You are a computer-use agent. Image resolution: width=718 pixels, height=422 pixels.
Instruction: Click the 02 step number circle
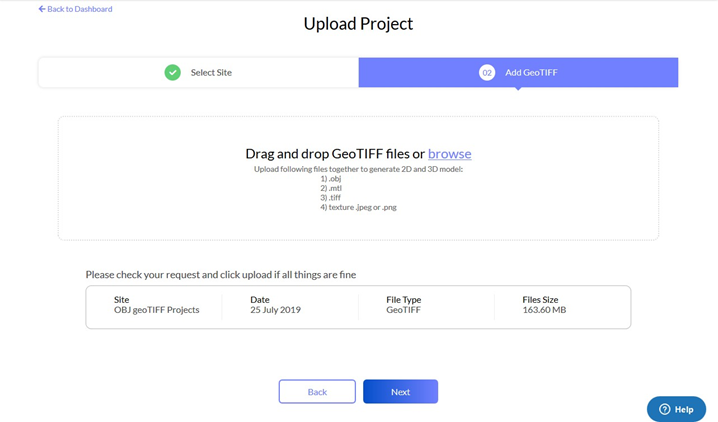pyautogui.click(x=487, y=72)
